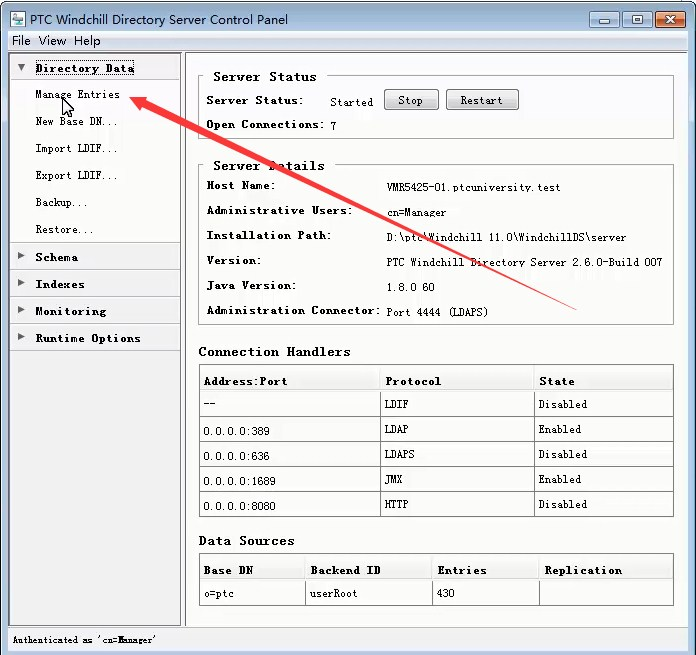
Task: Open Export LDIF dialog
Action: [76, 175]
